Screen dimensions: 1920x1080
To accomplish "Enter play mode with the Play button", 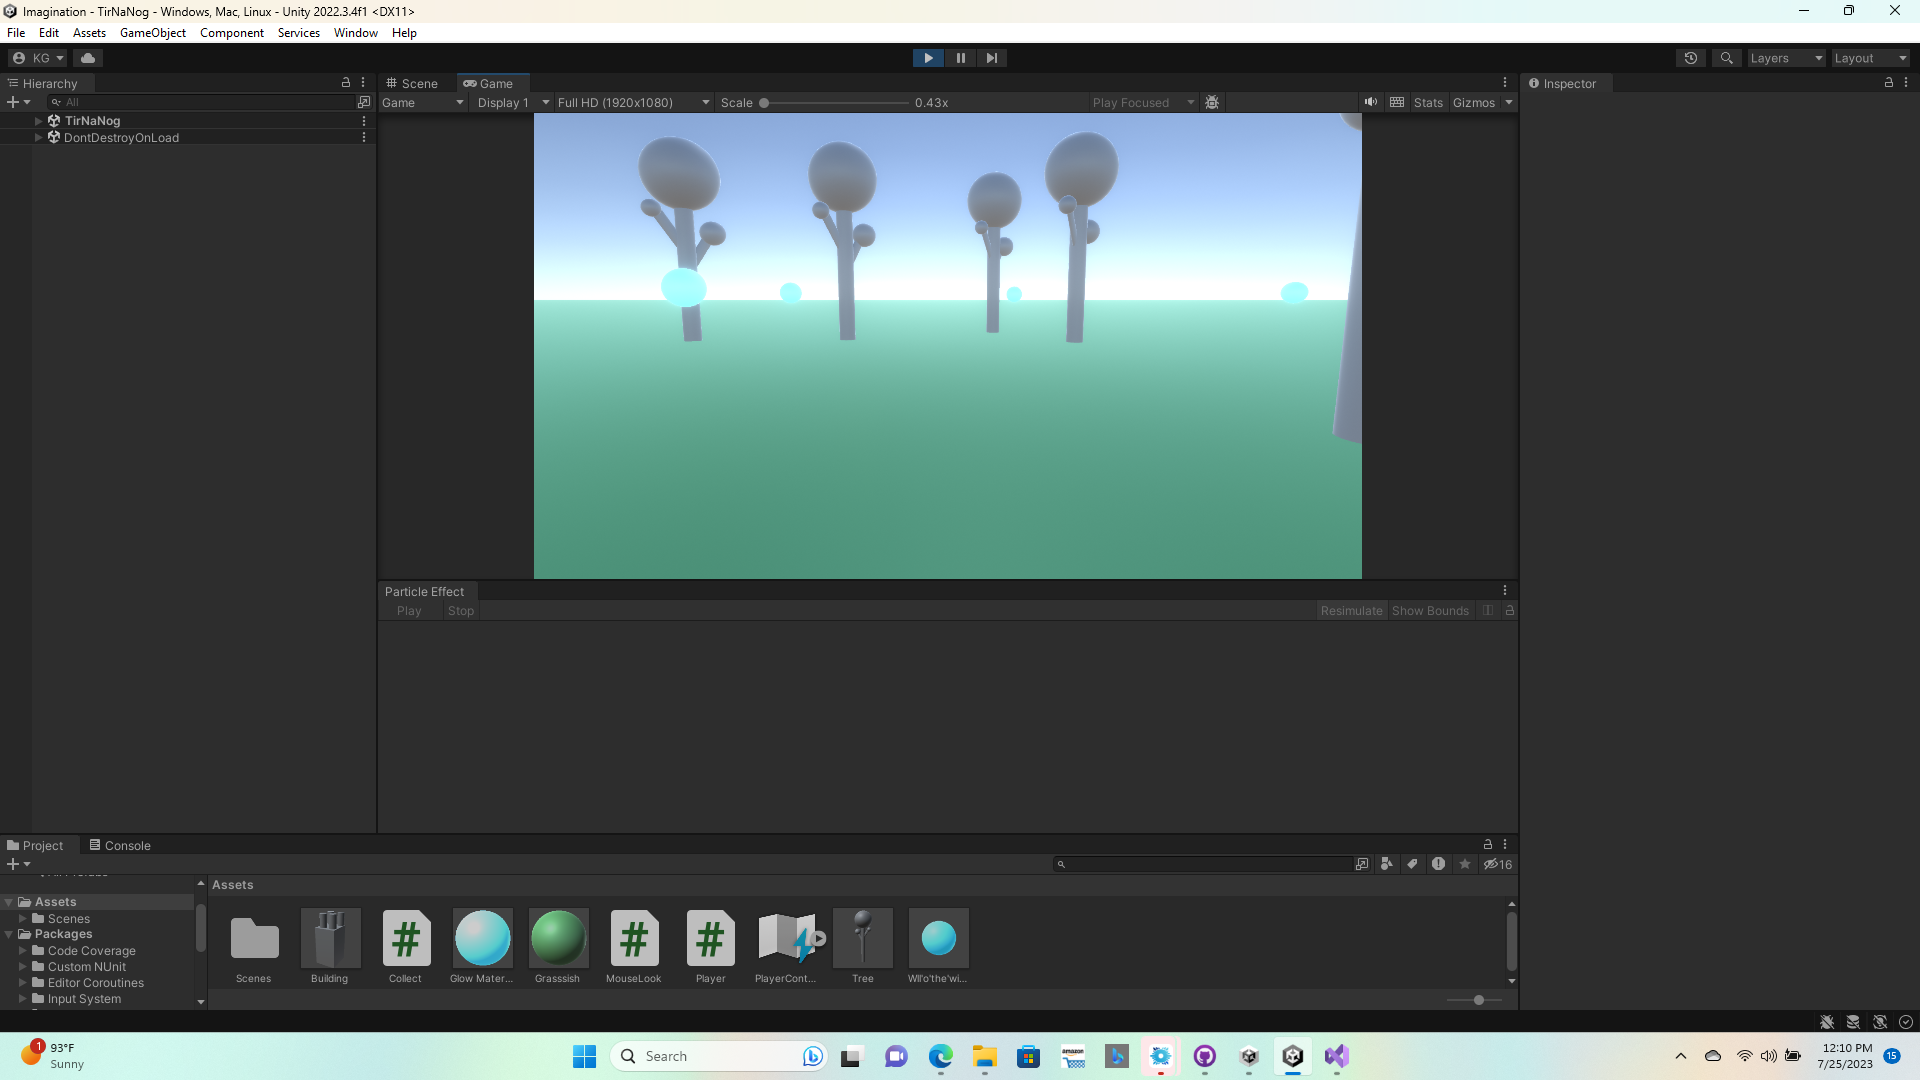I will pos(928,57).
